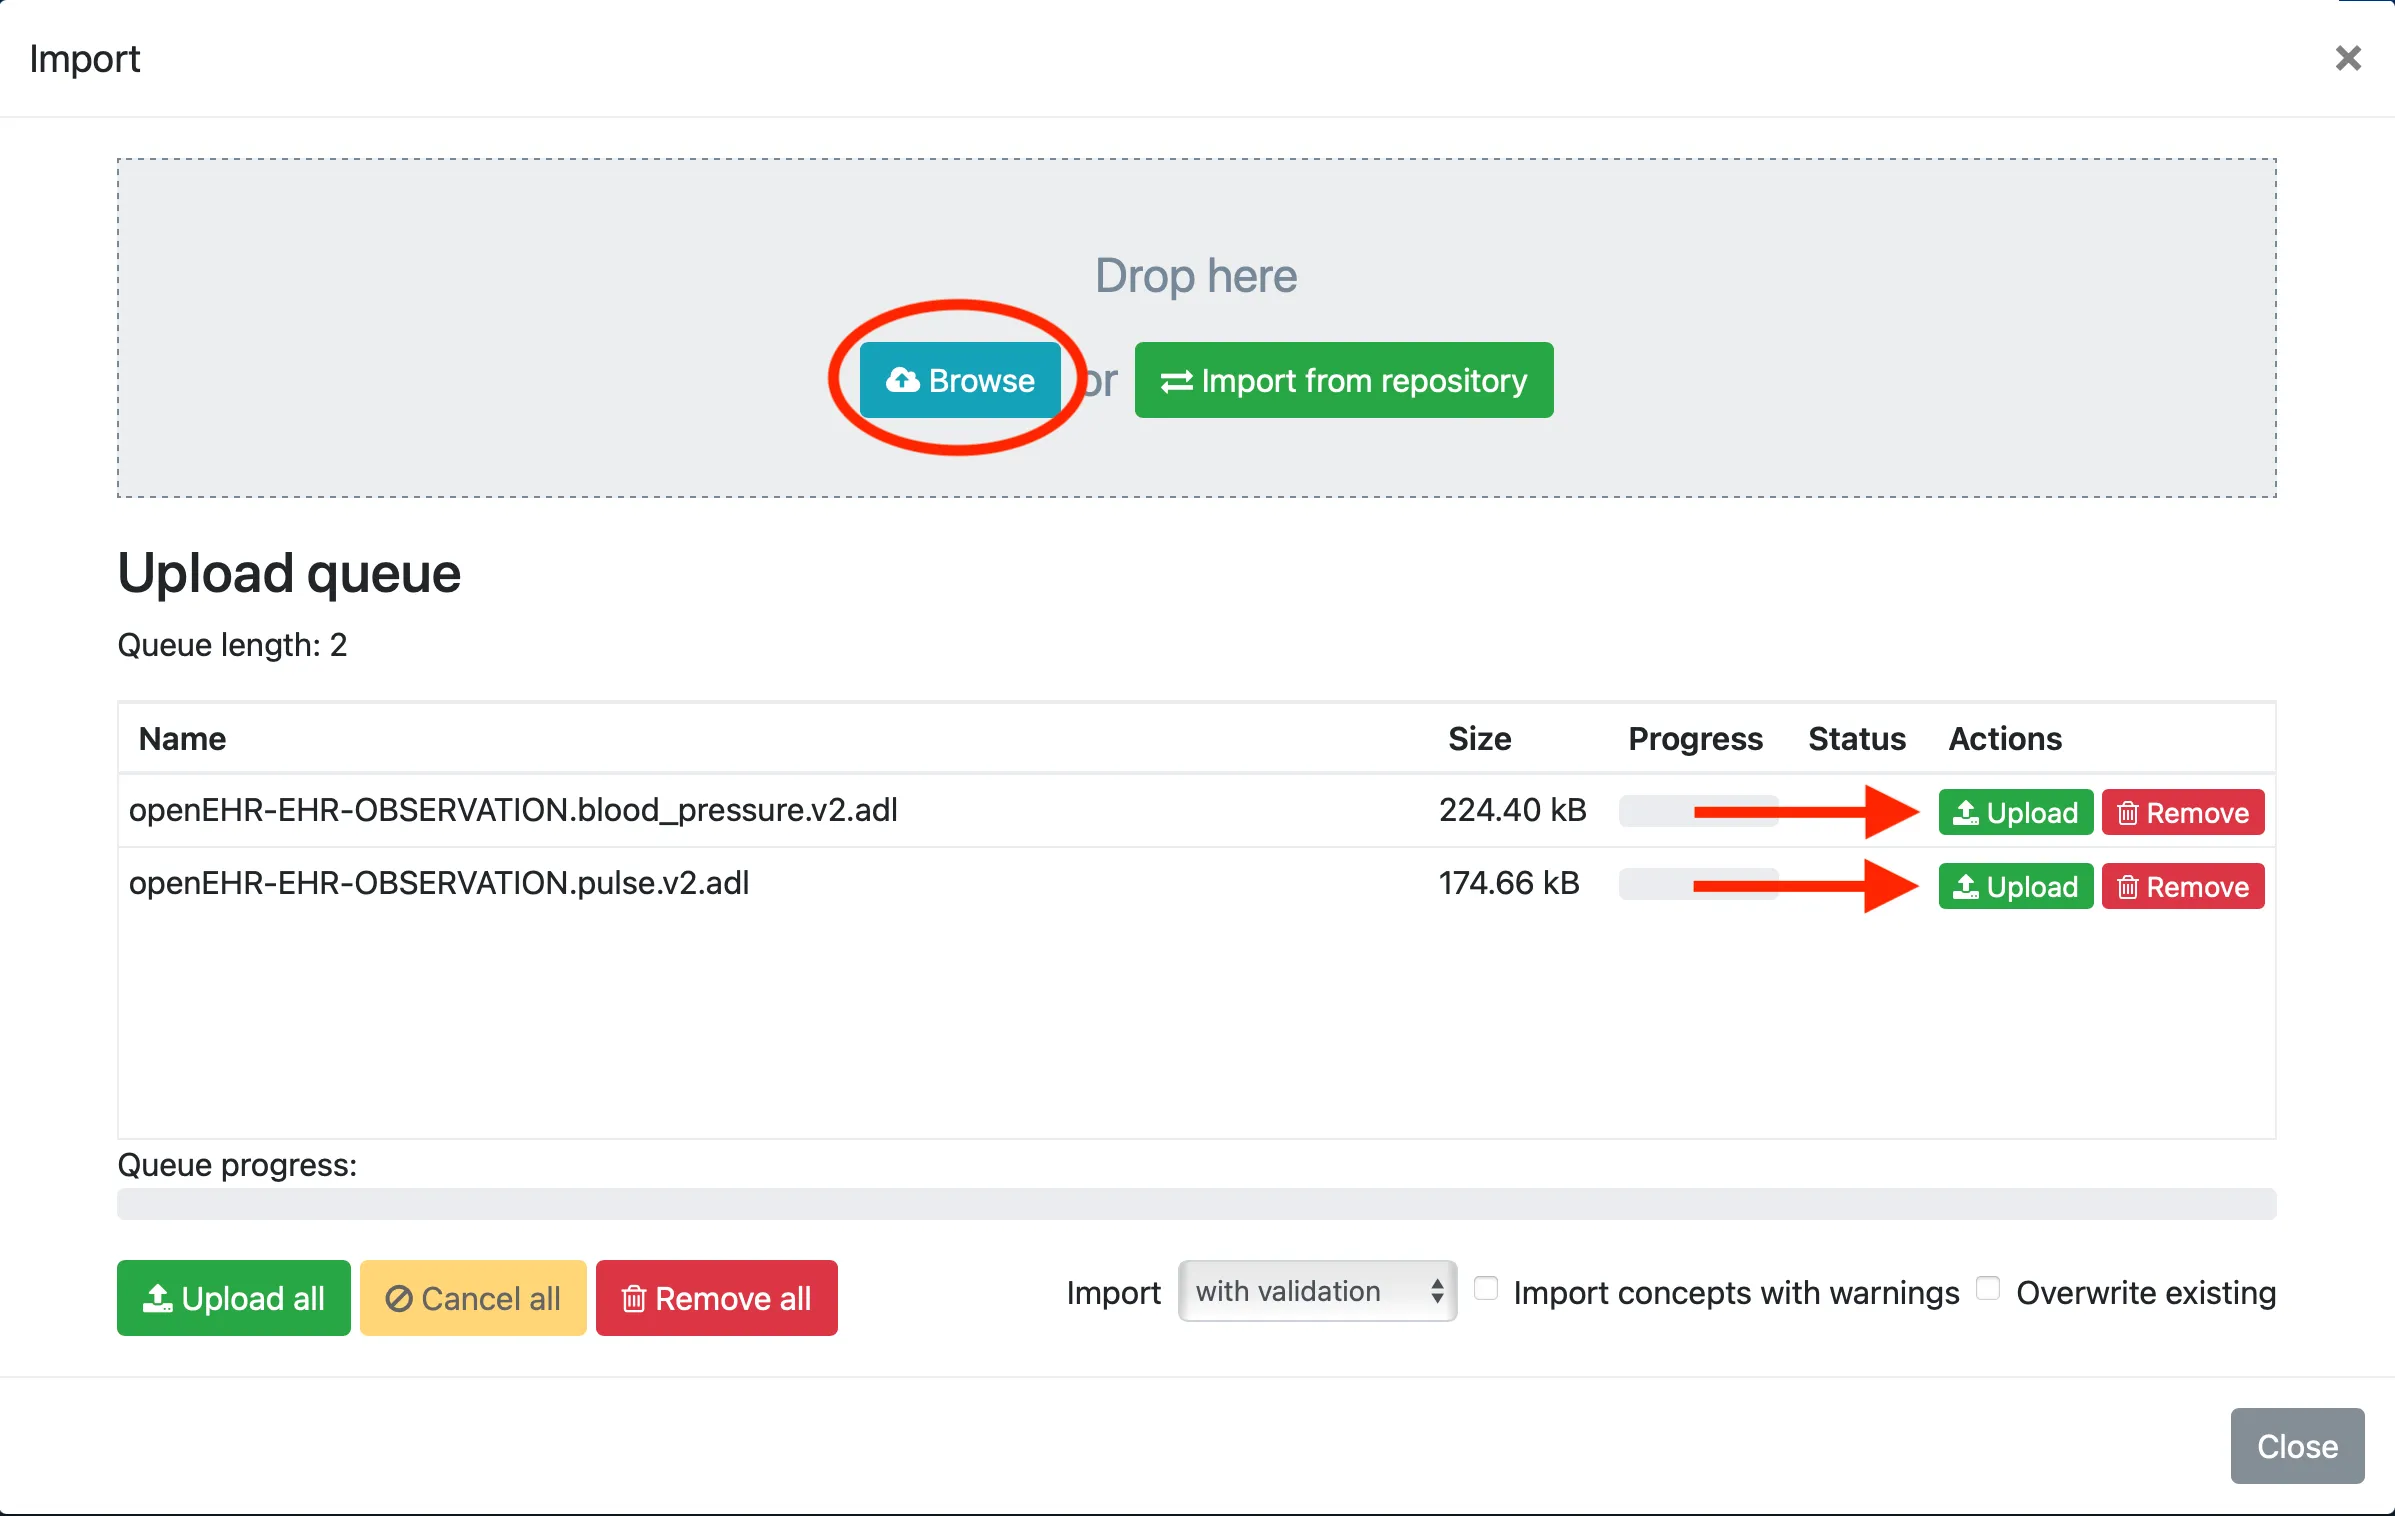Tick the Overwrite existing checkbox
The image size is (2395, 1516).
[1988, 1289]
